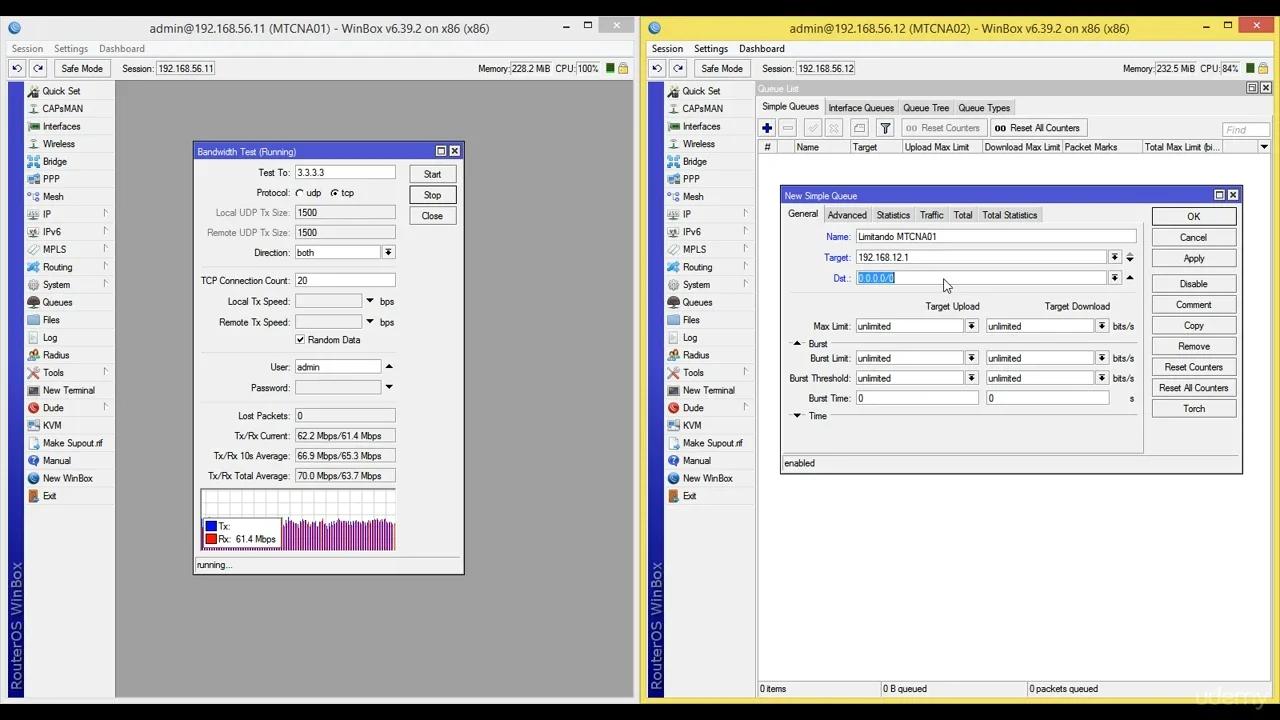
Task: Click the queue Name input field
Action: click(x=995, y=237)
